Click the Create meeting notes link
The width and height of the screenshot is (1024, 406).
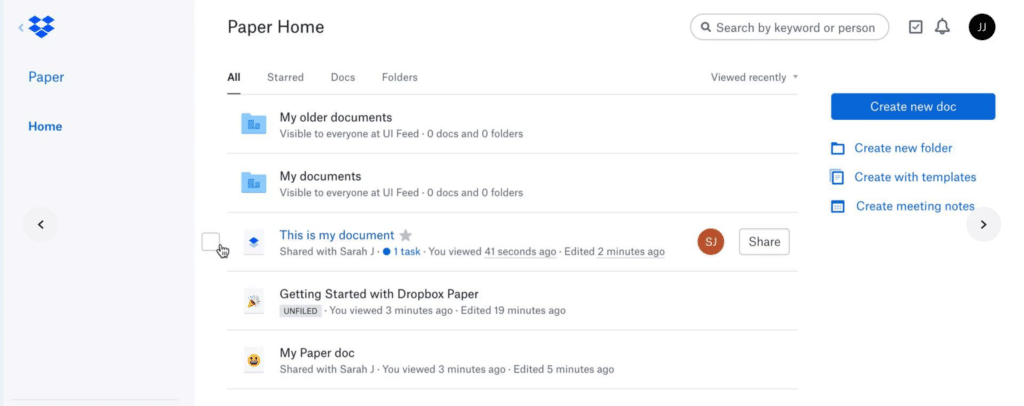click(916, 206)
